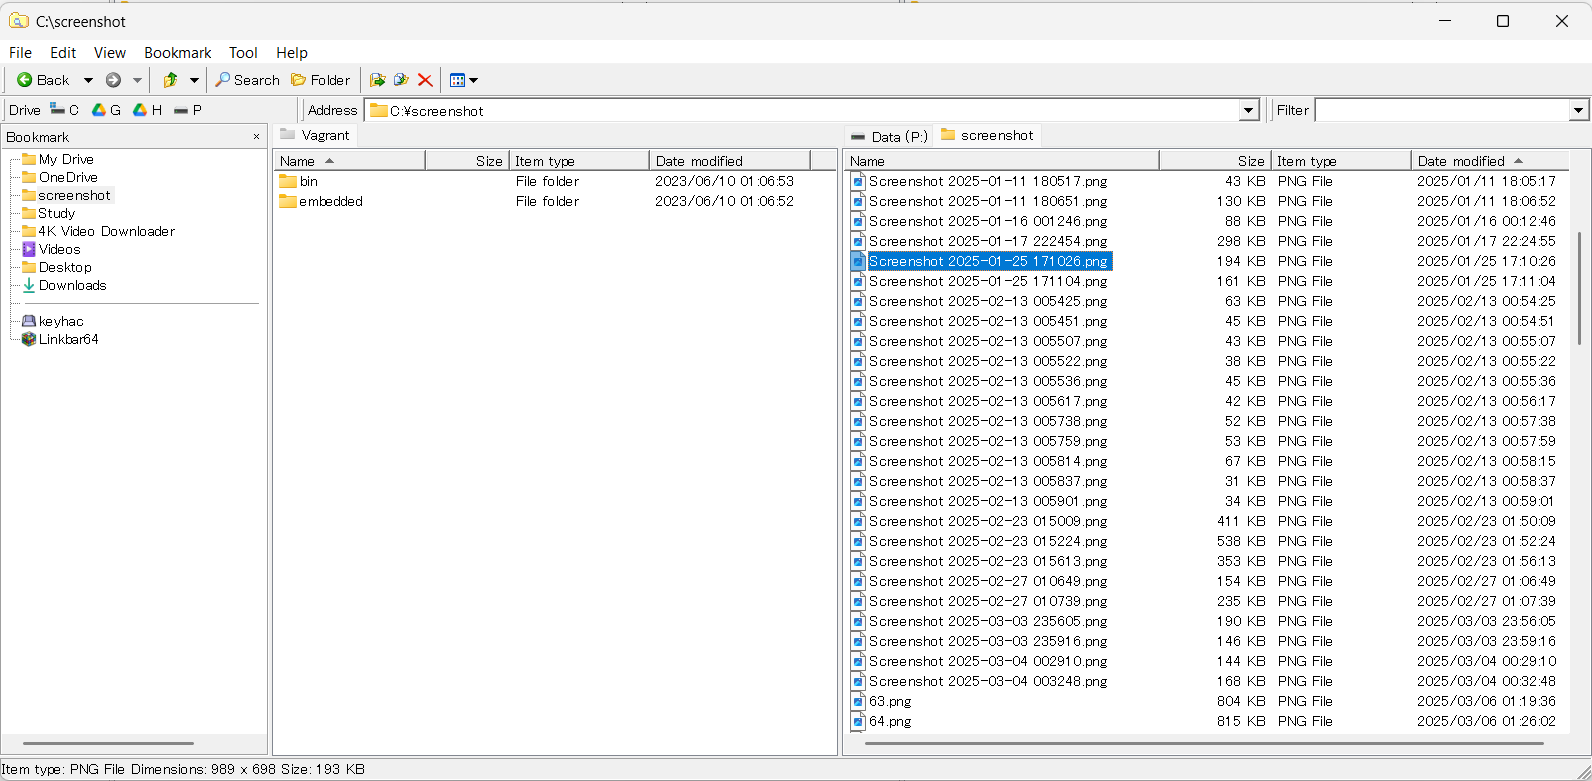Image resolution: width=1592 pixels, height=781 pixels.
Task: Click the Move To folder icon
Action: point(377,80)
